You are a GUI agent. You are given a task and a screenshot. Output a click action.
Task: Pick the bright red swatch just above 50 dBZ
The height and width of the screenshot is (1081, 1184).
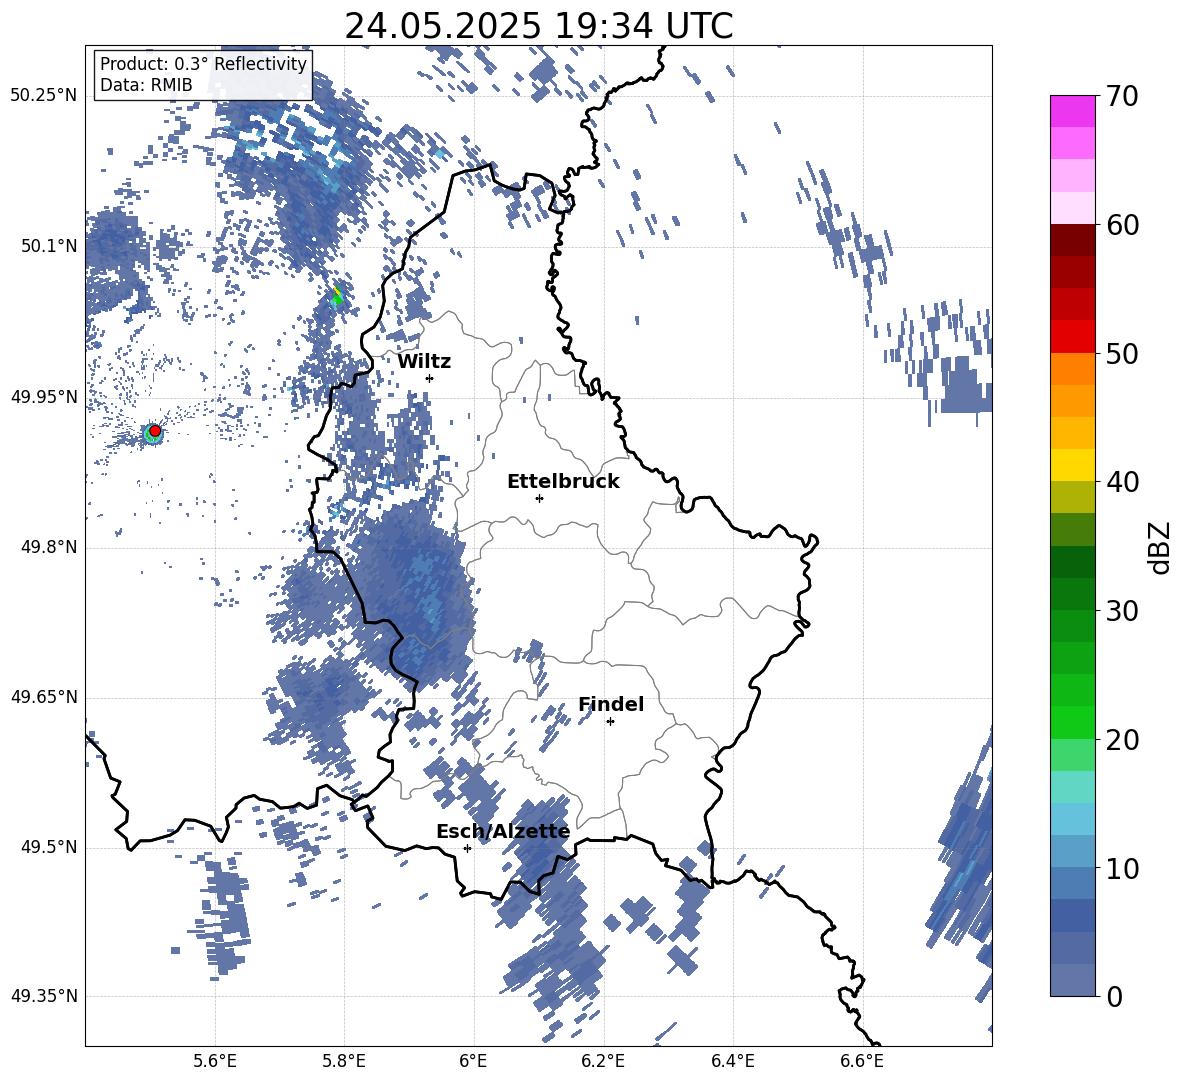pyautogui.click(x=1072, y=337)
